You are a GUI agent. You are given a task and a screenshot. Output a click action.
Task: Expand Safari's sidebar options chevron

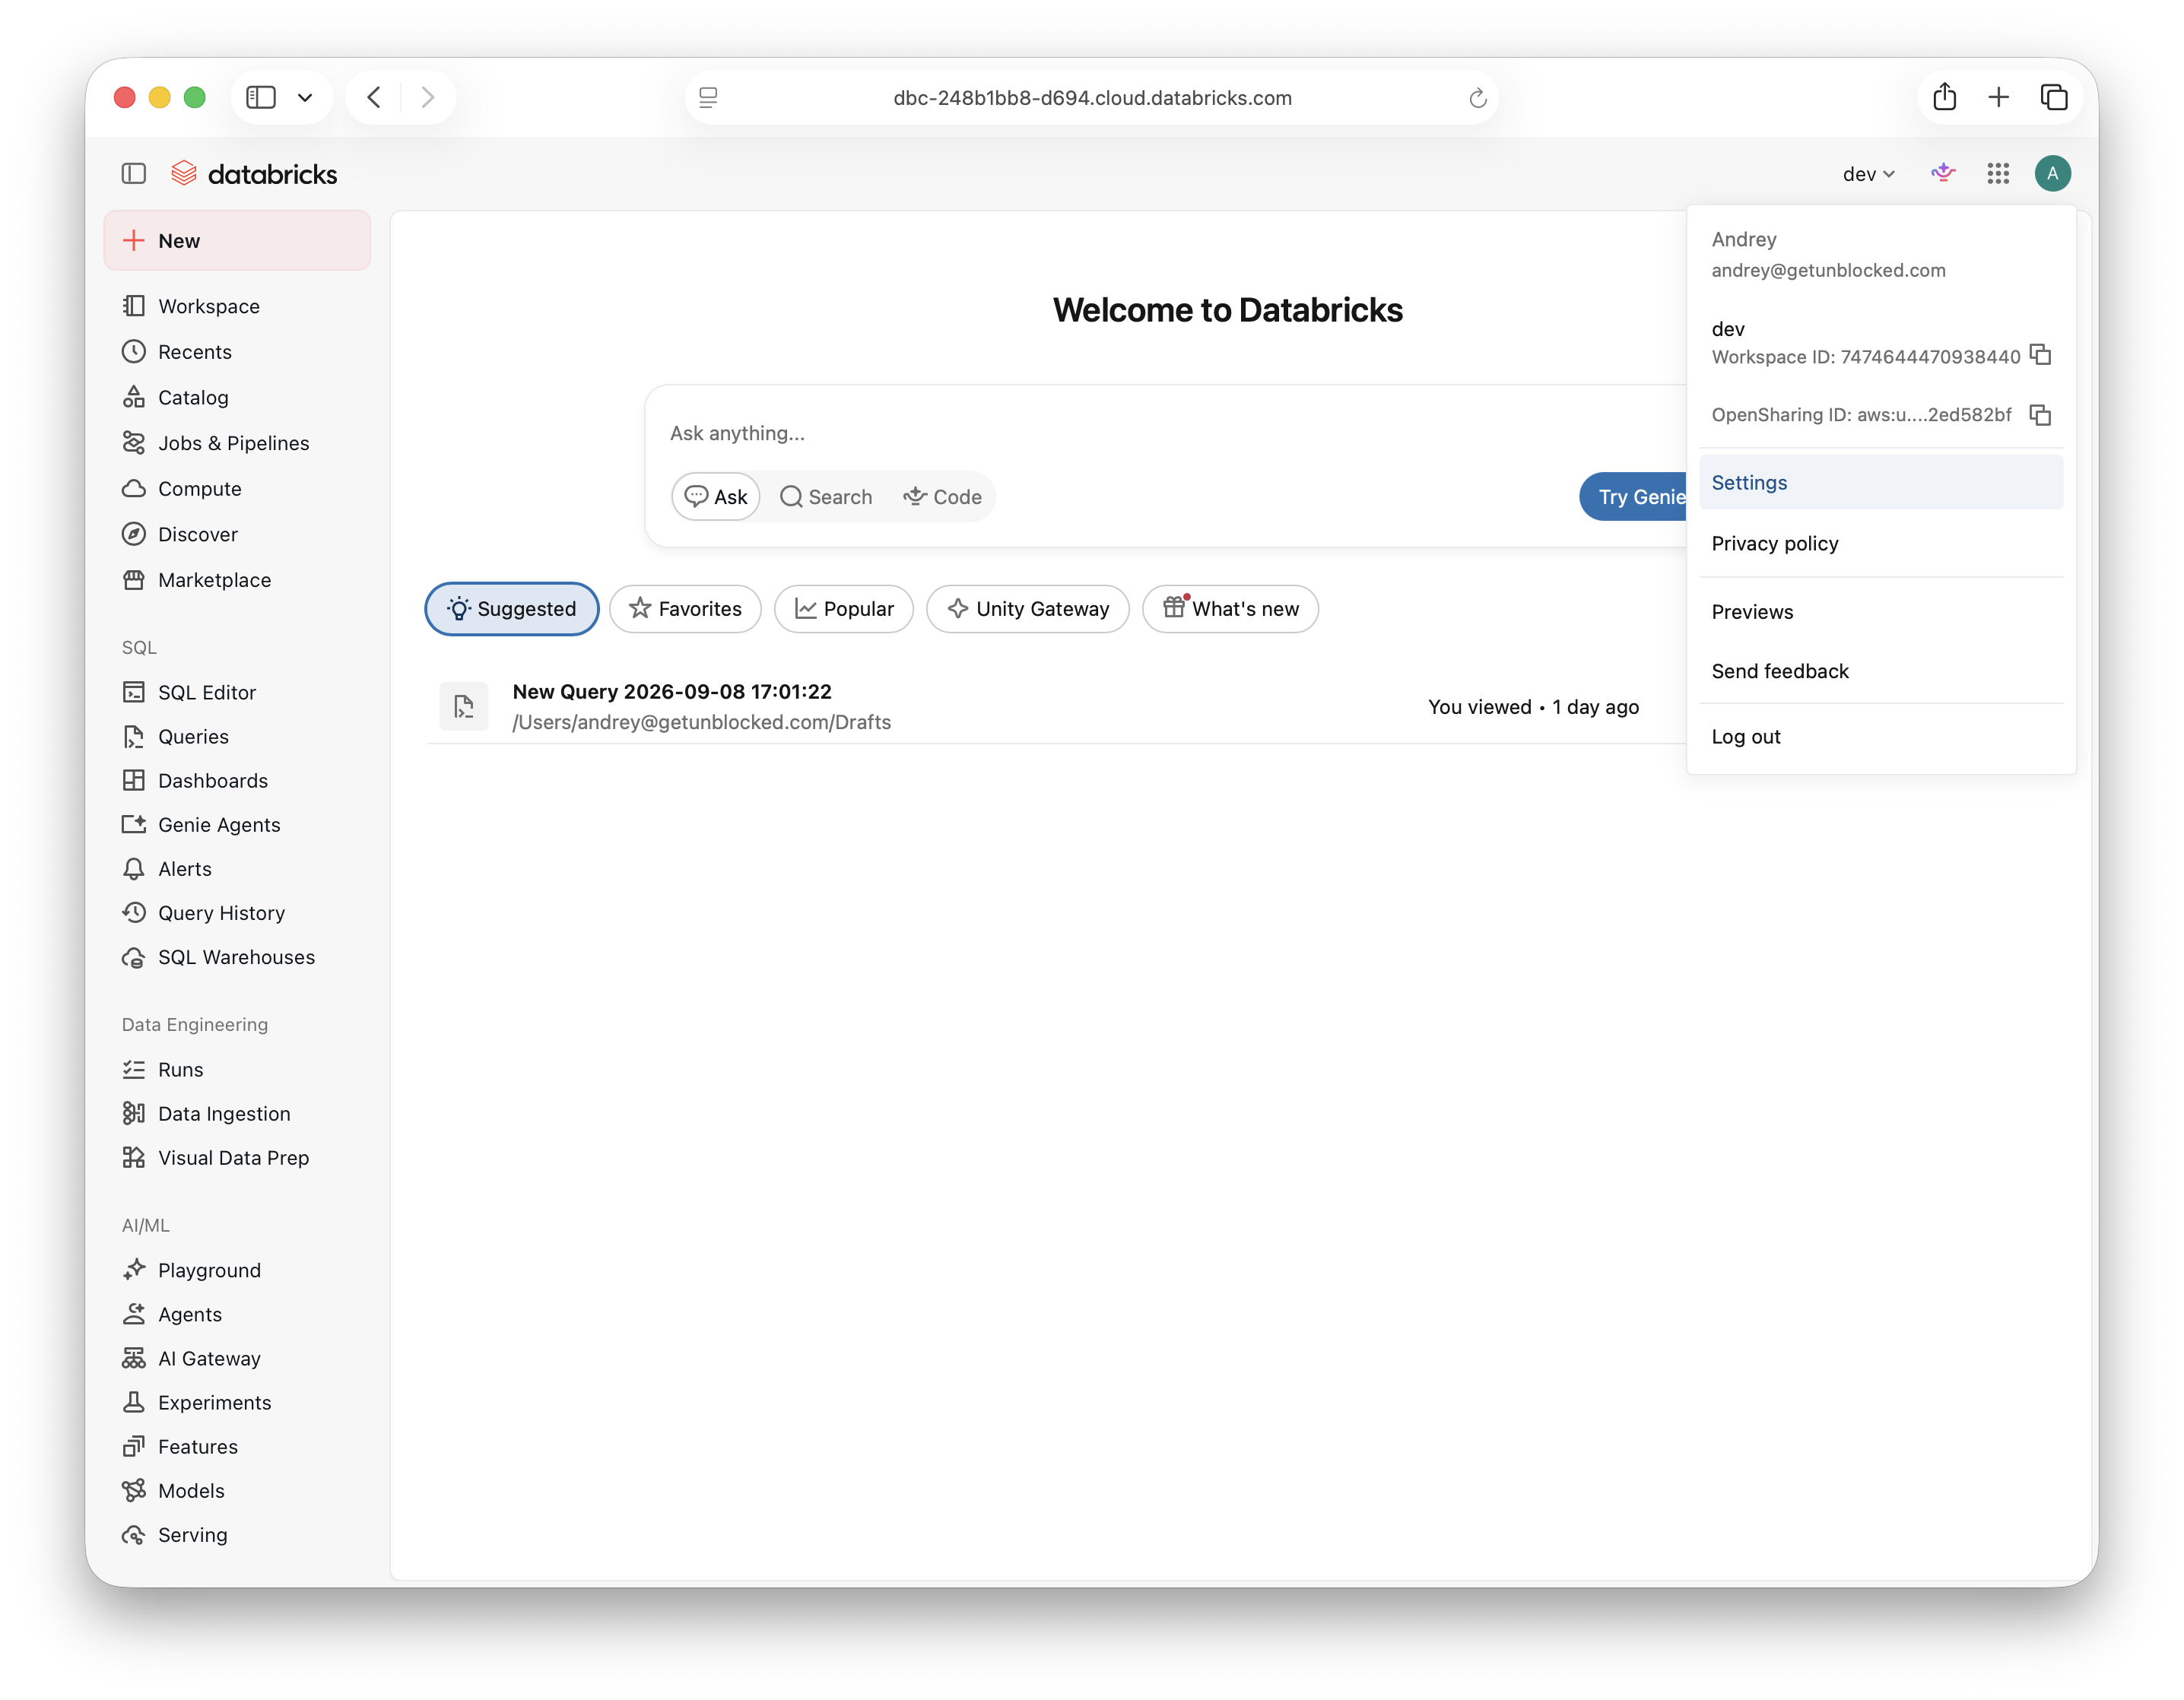[x=305, y=97]
